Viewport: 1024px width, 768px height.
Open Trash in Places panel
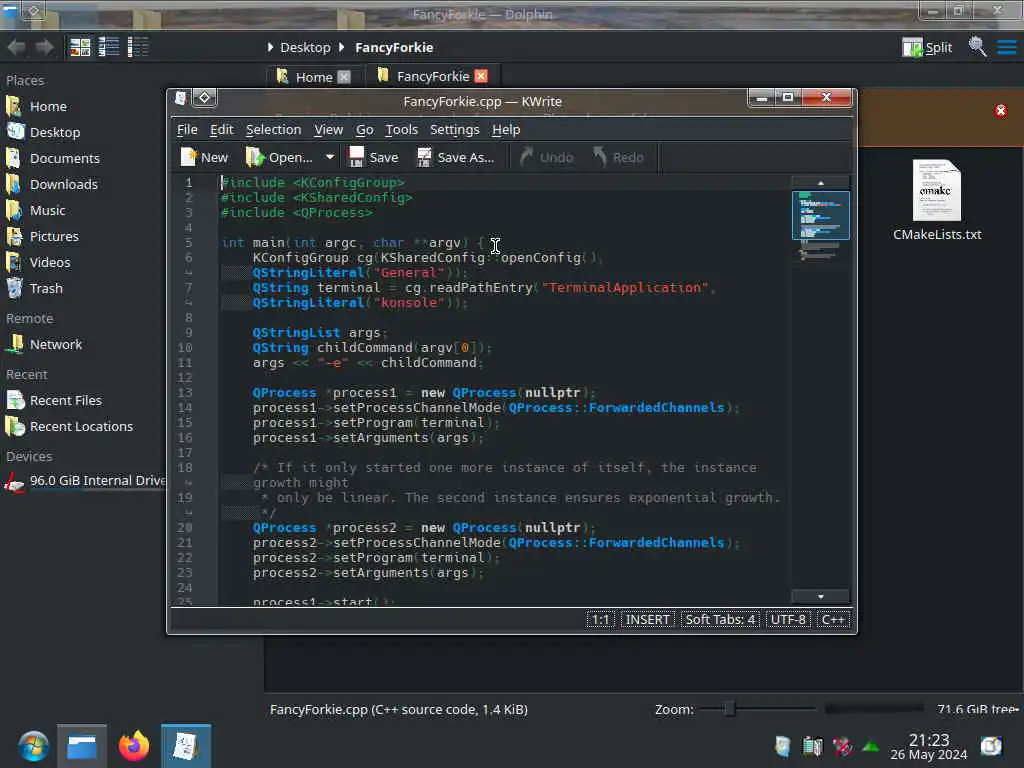[46, 288]
